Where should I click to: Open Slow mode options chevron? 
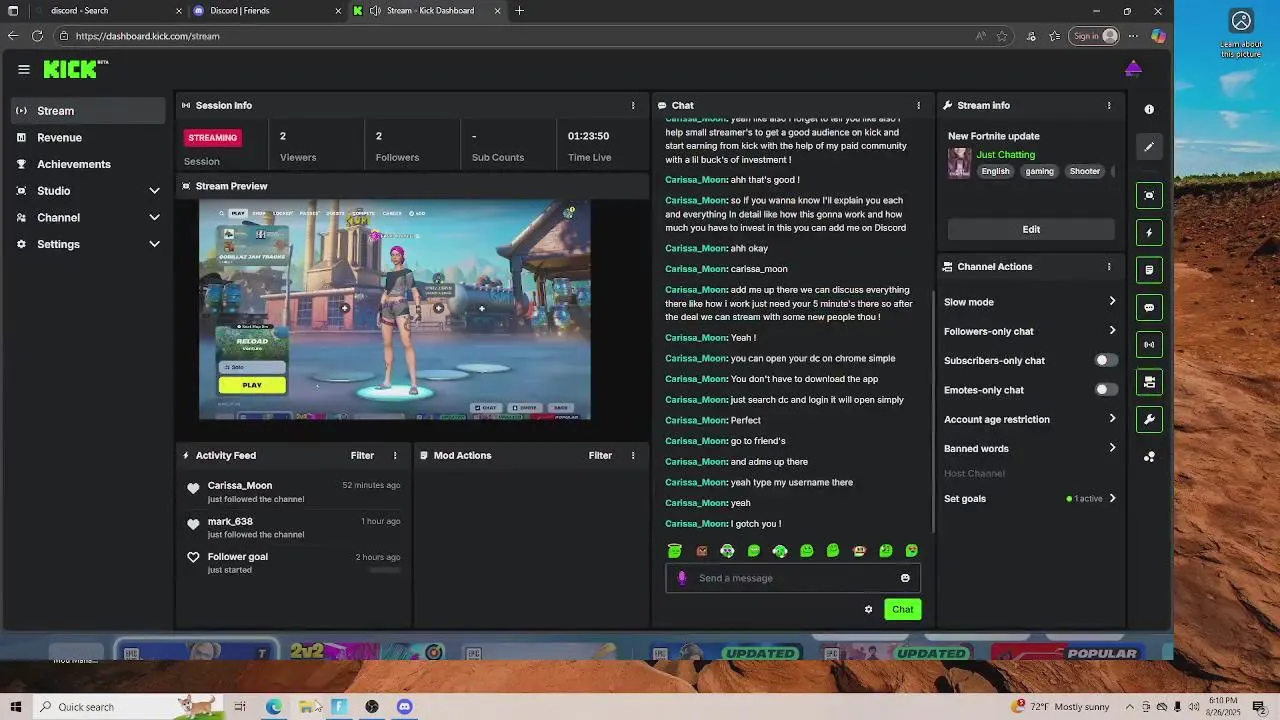tap(1112, 301)
